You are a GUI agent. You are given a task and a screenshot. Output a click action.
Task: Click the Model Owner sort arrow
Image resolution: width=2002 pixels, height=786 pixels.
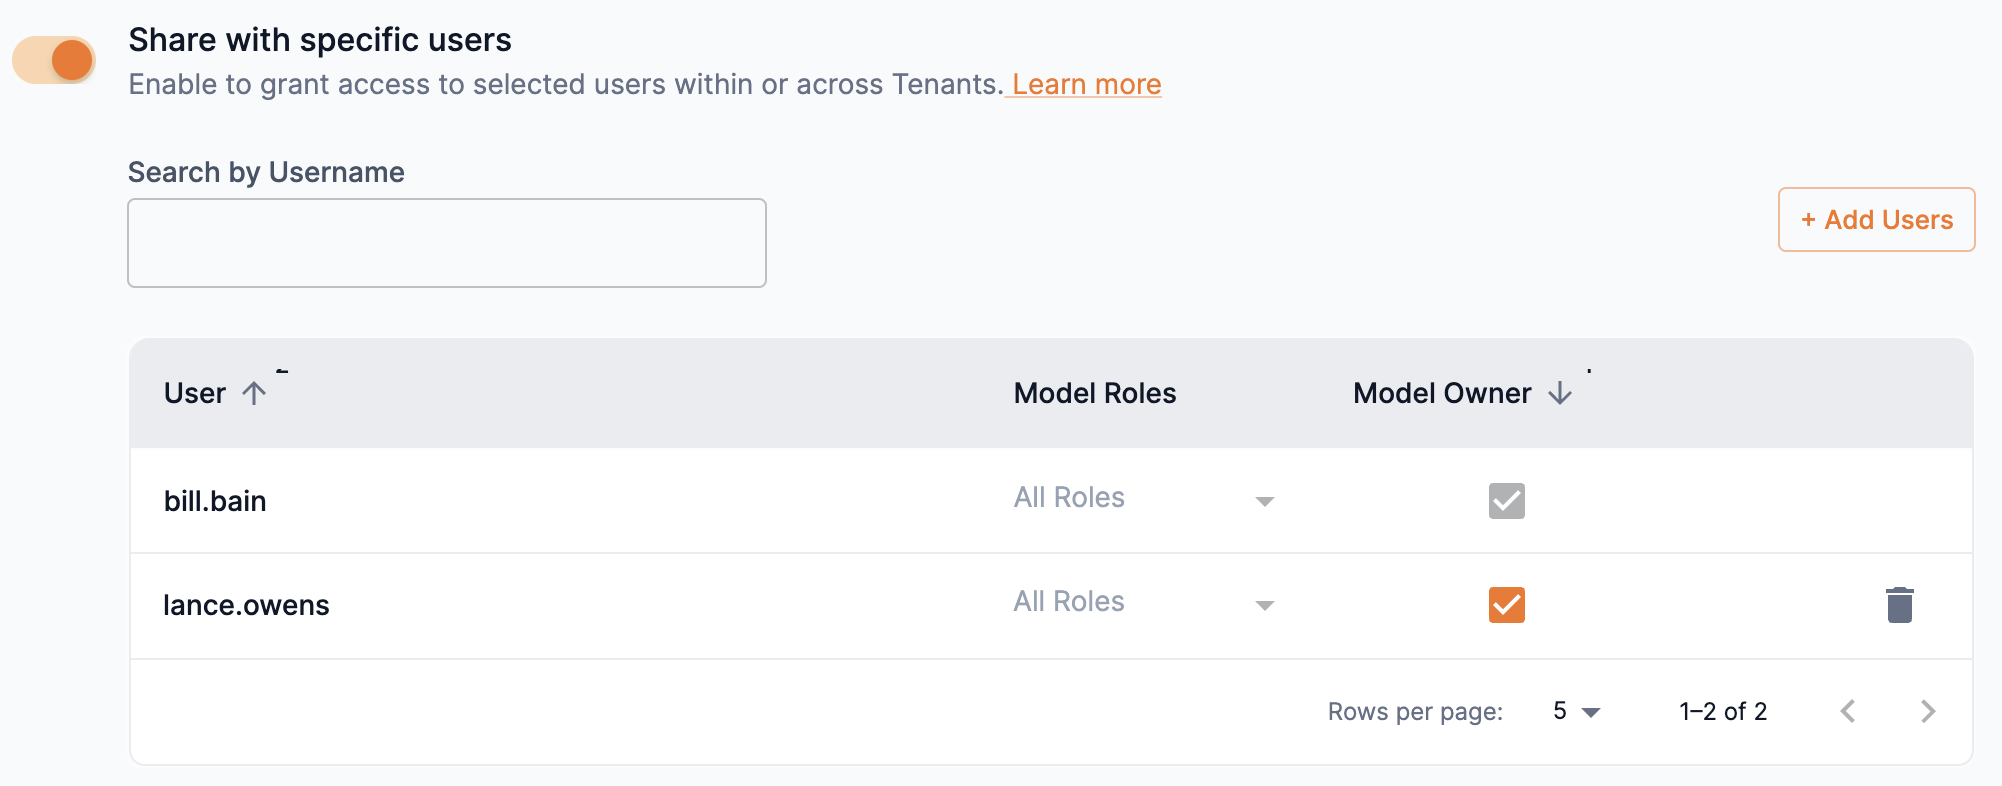click(1558, 393)
